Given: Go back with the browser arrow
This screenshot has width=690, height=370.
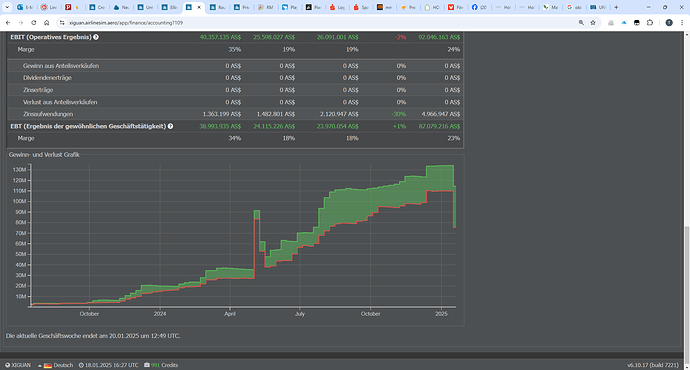Looking at the screenshot, I should pos(8,22).
